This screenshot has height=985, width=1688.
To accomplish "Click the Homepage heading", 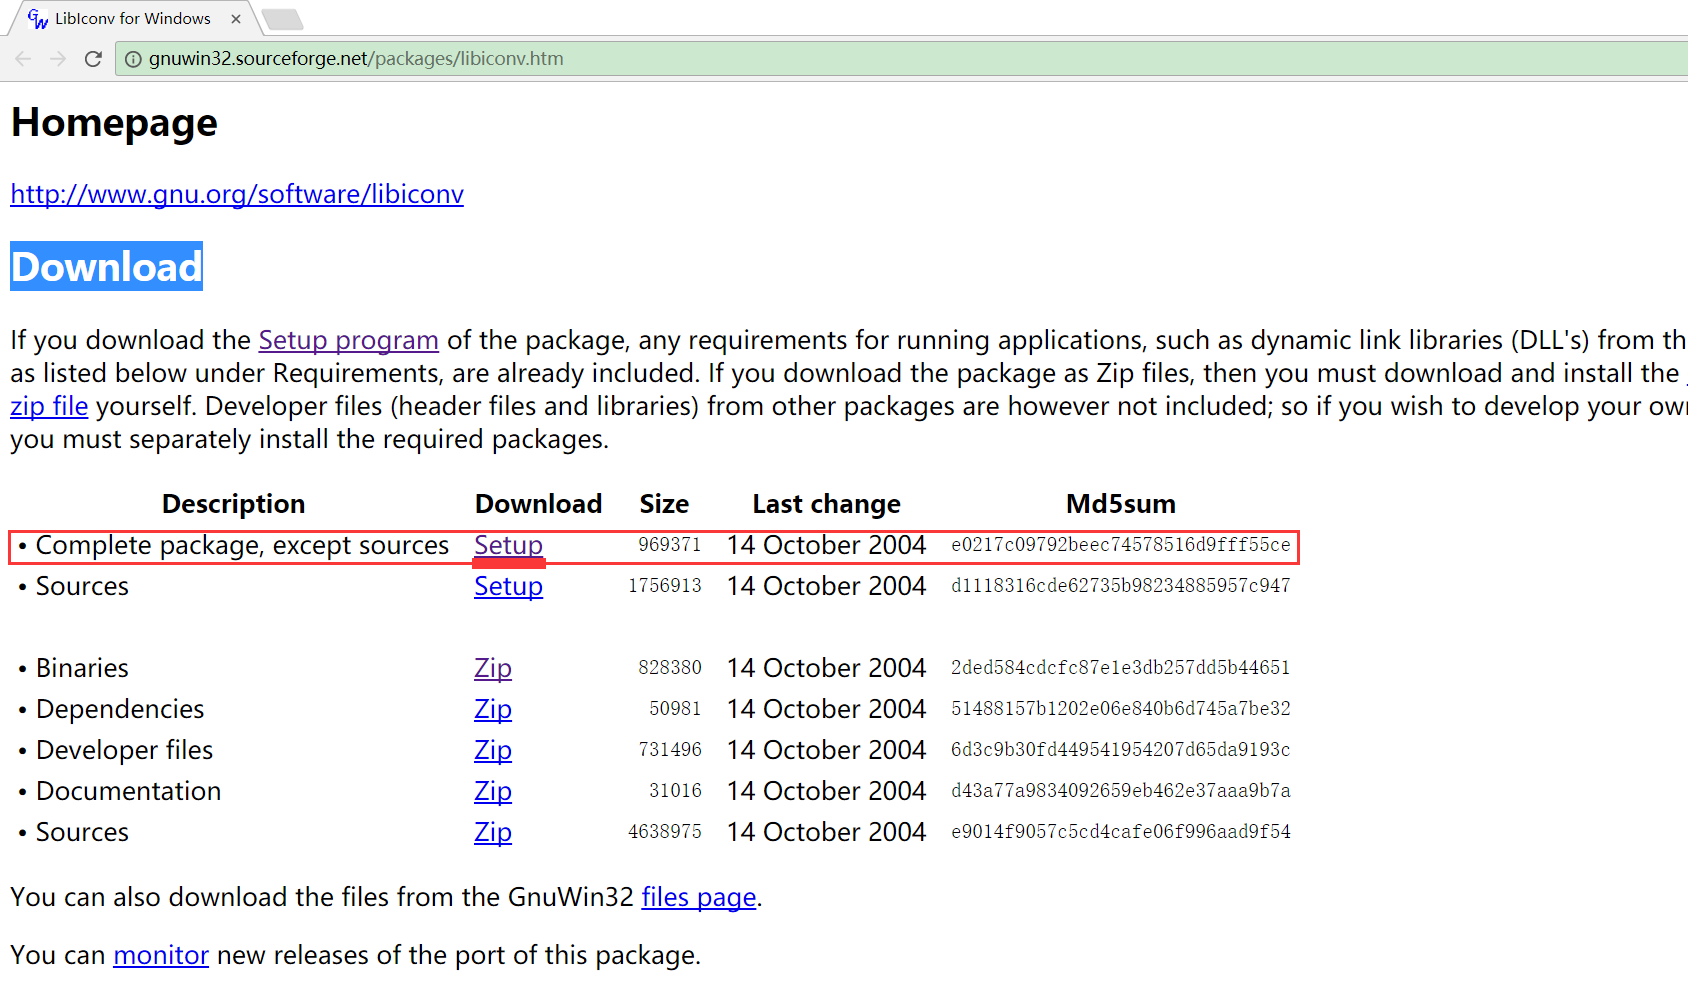I will pos(114,123).
